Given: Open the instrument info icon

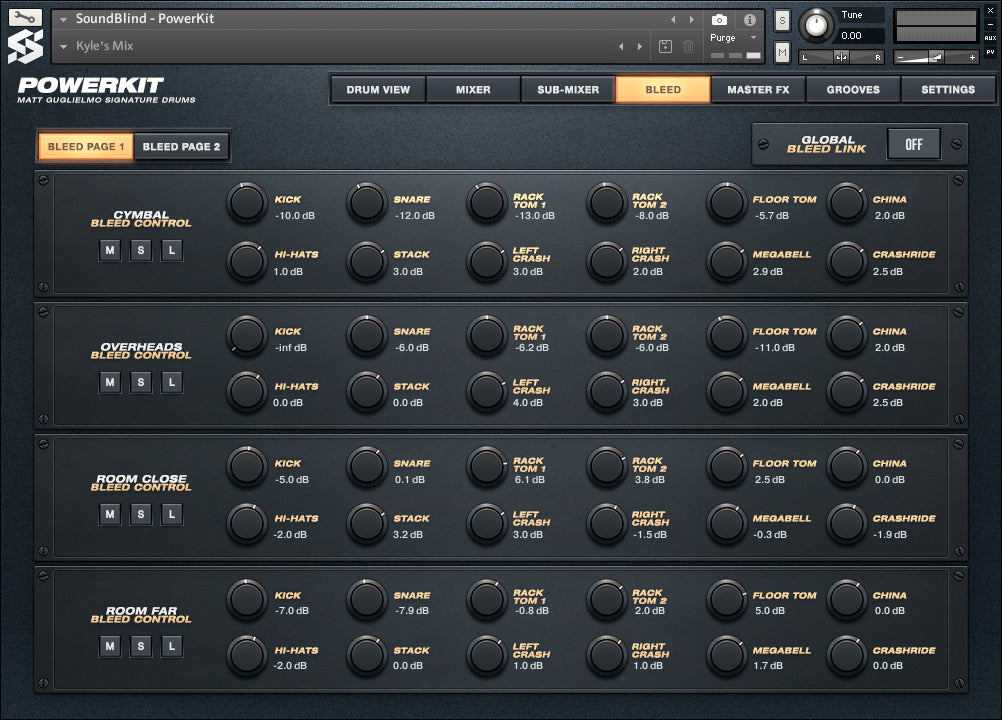Looking at the screenshot, I should [x=749, y=19].
